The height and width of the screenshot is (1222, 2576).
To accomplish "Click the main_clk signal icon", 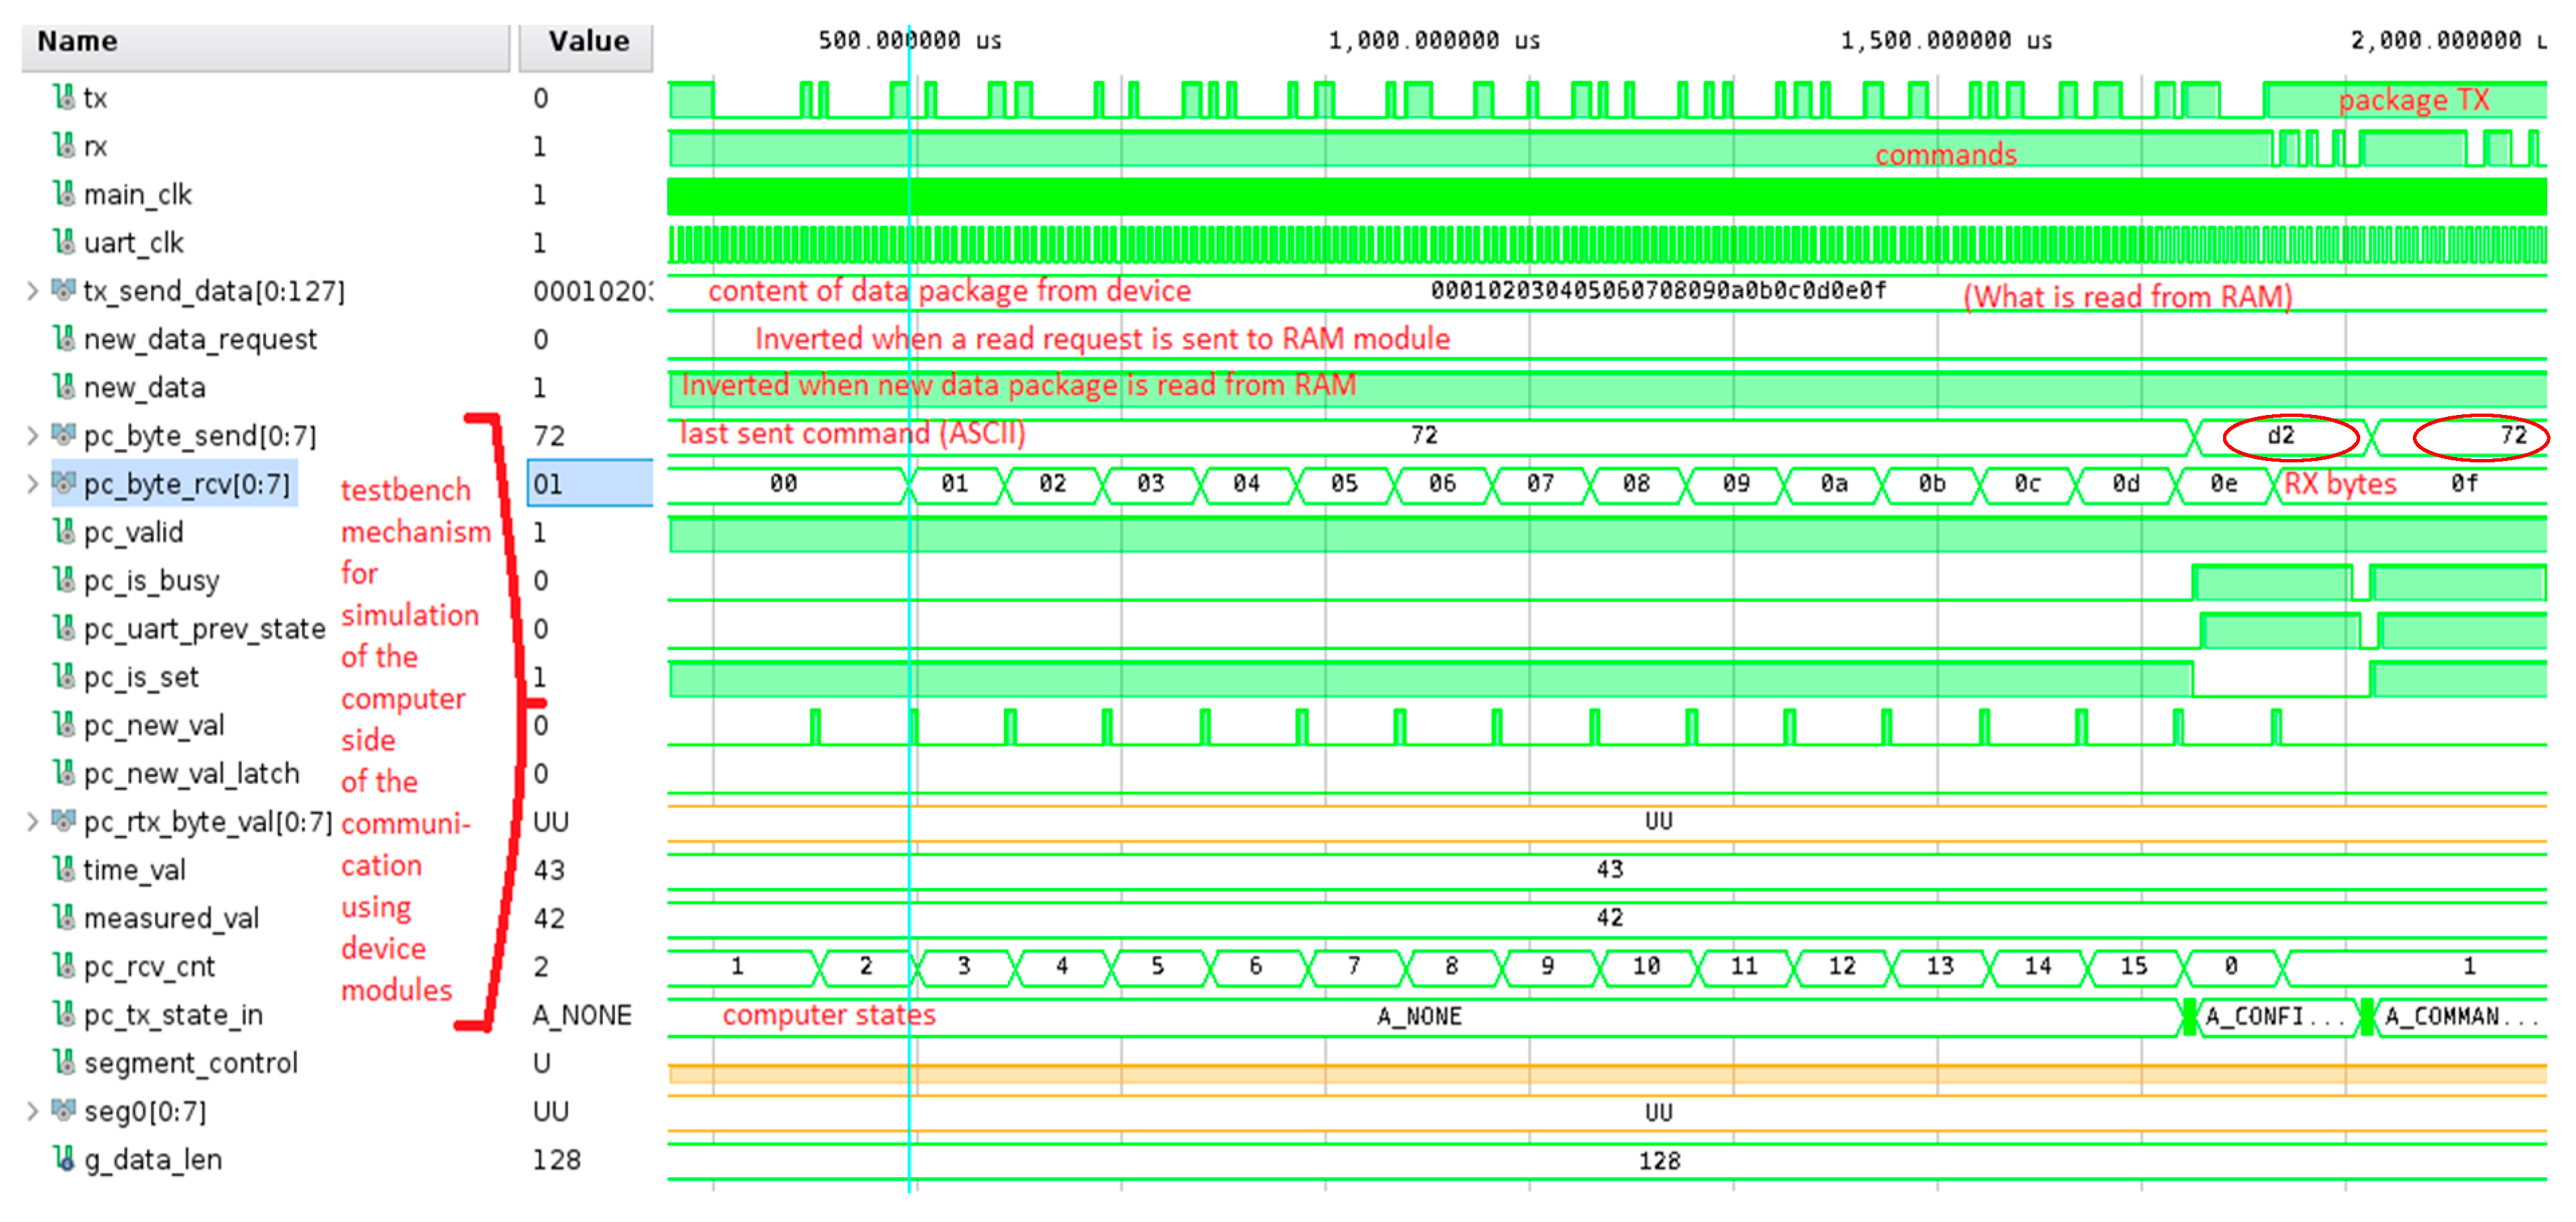I will (64, 193).
